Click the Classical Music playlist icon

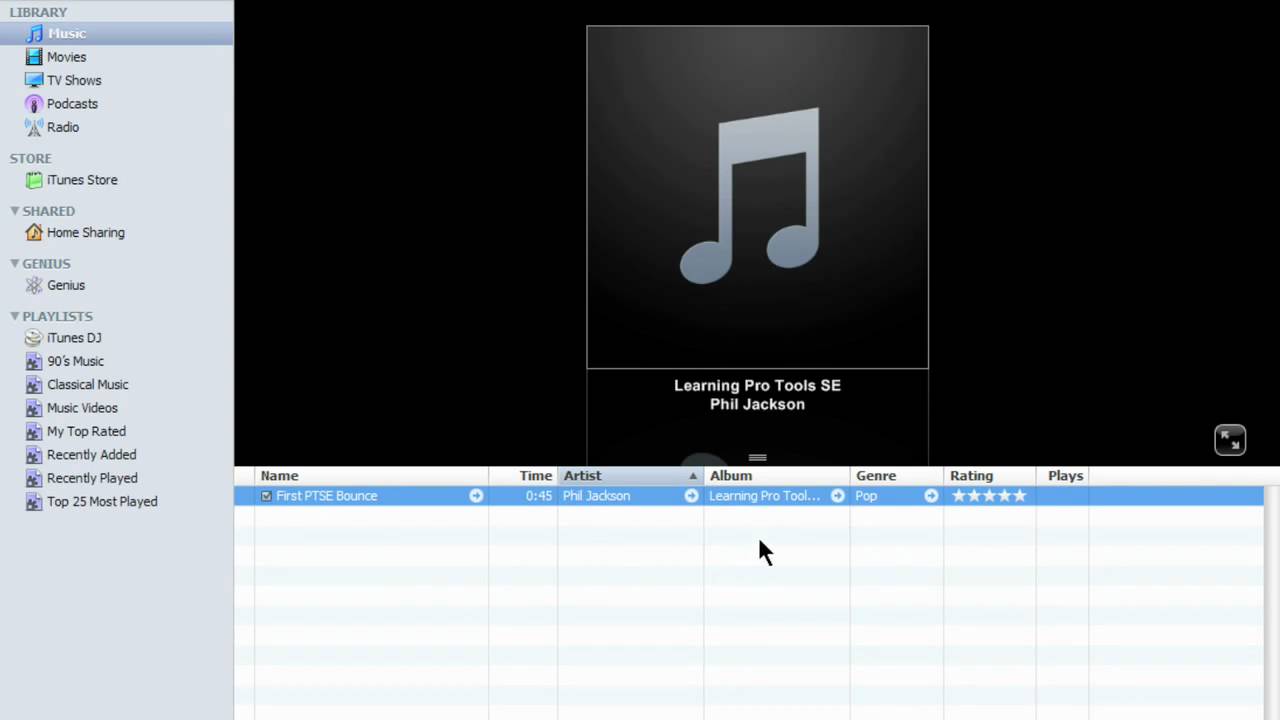(x=34, y=385)
